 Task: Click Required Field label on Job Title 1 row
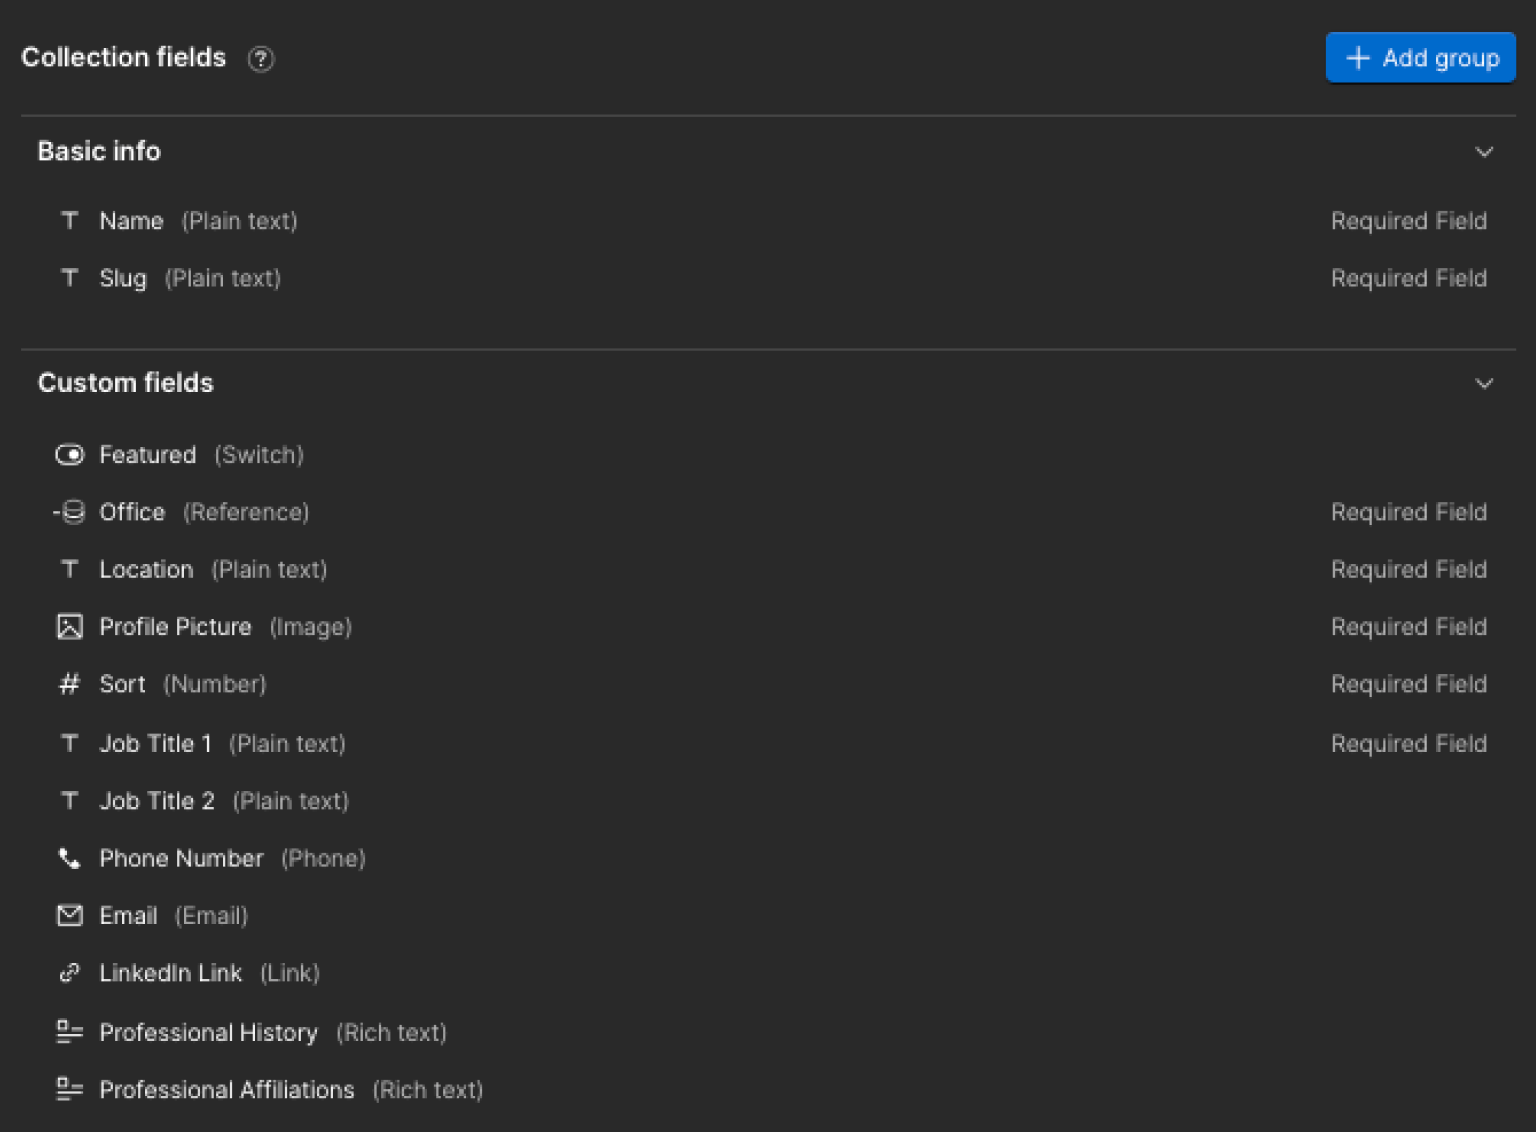tap(1409, 743)
